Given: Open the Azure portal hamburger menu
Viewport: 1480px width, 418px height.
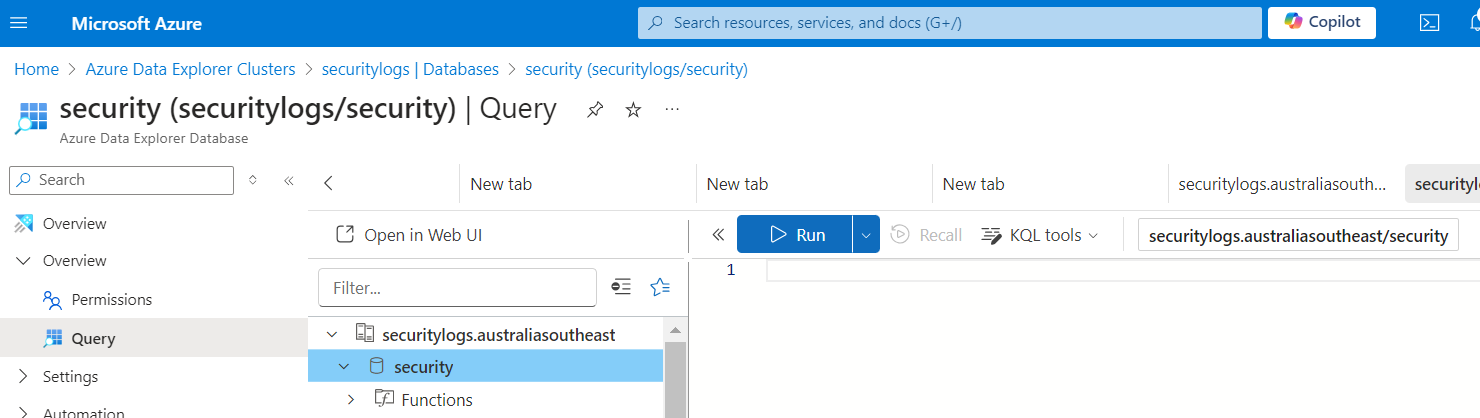Looking at the screenshot, I should pyautogui.click(x=20, y=23).
